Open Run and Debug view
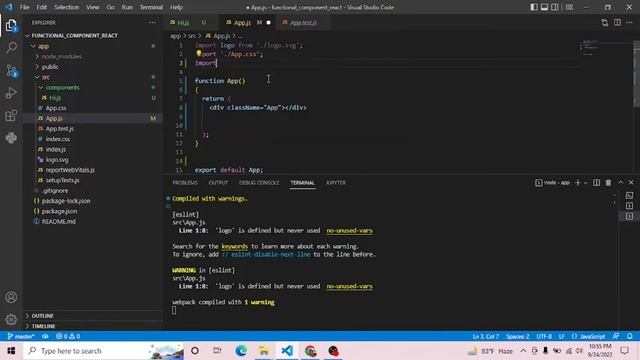This screenshot has width=640, height=360. pos(11,93)
